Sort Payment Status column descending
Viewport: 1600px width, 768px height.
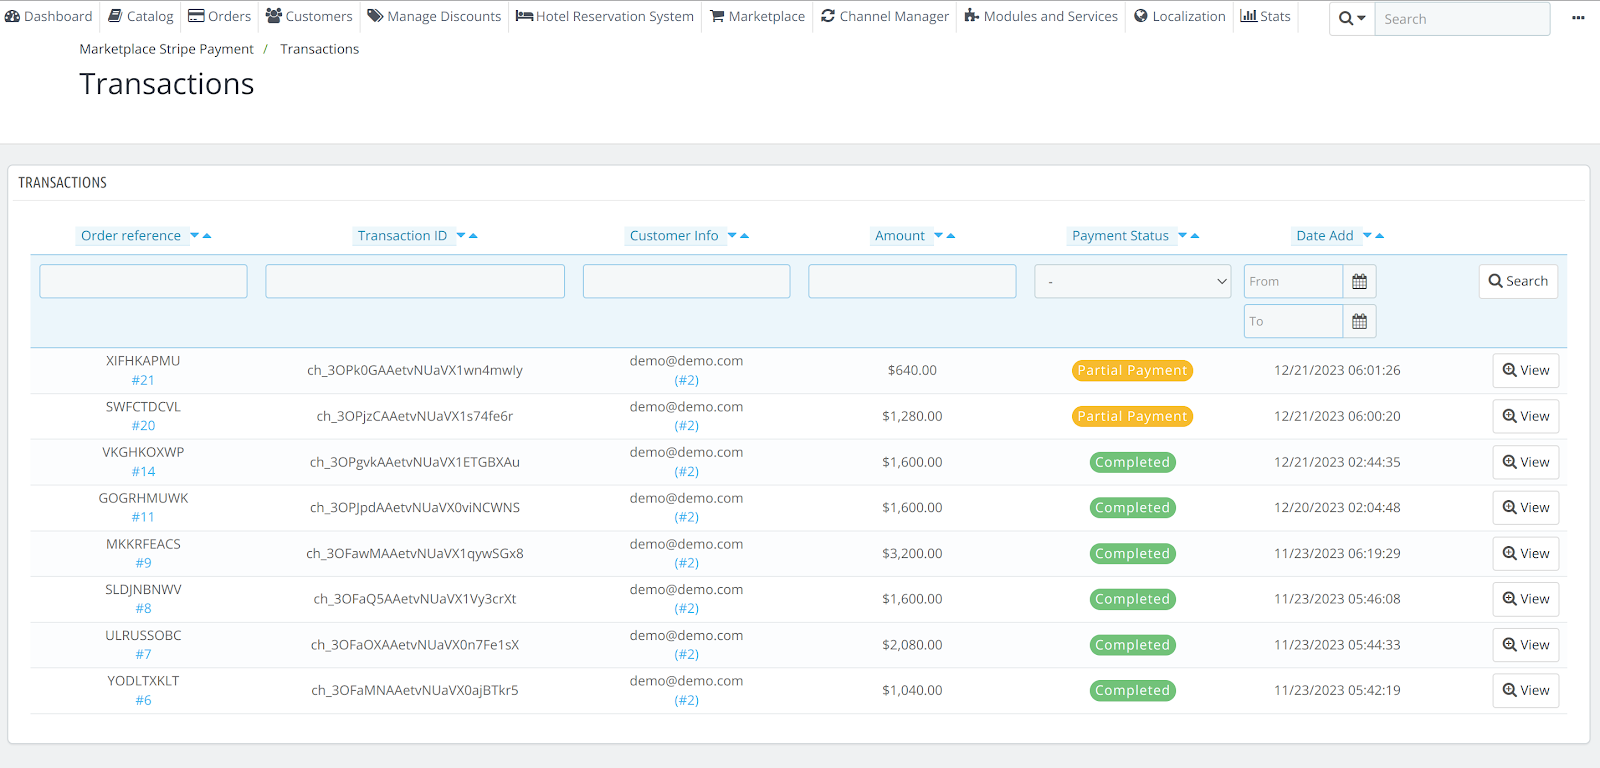(1183, 236)
